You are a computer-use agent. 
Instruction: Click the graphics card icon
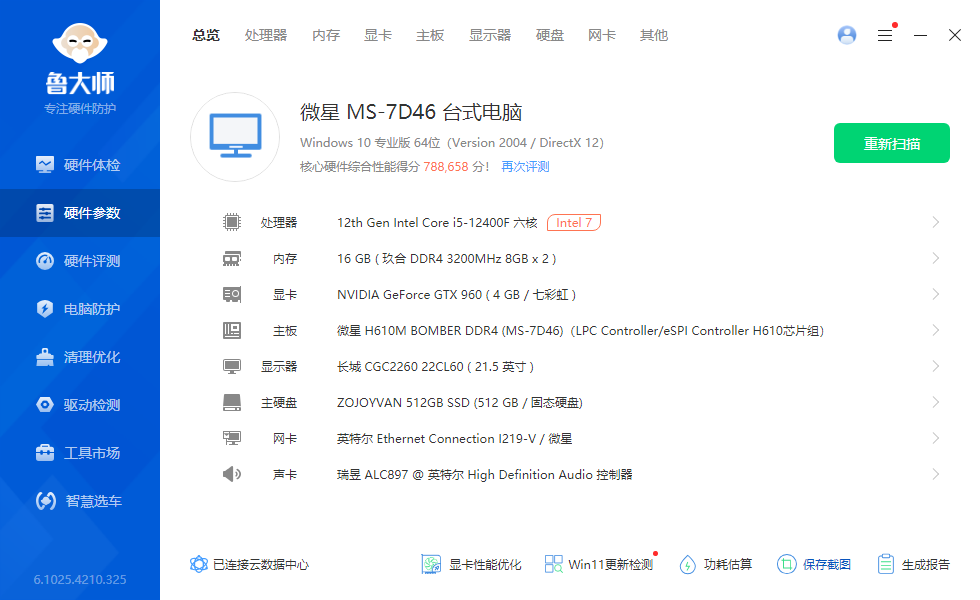232,294
